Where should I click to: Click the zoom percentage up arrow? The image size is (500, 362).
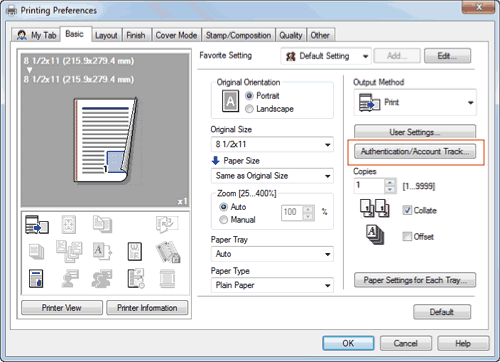coord(308,209)
